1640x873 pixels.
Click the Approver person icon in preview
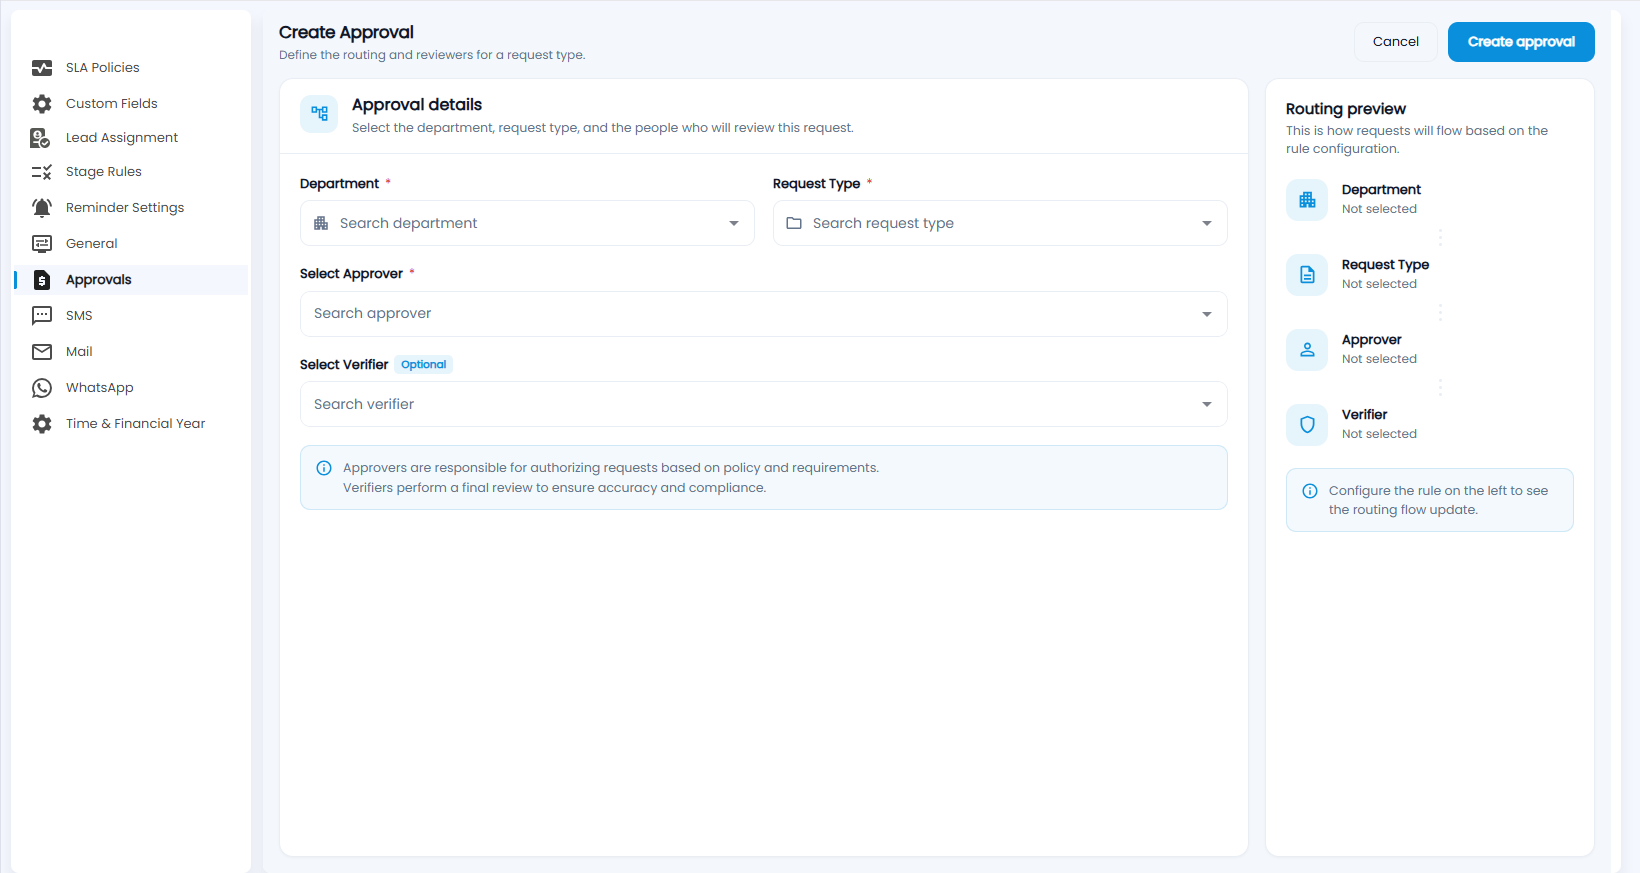pyautogui.click(x=1307, y=350)
